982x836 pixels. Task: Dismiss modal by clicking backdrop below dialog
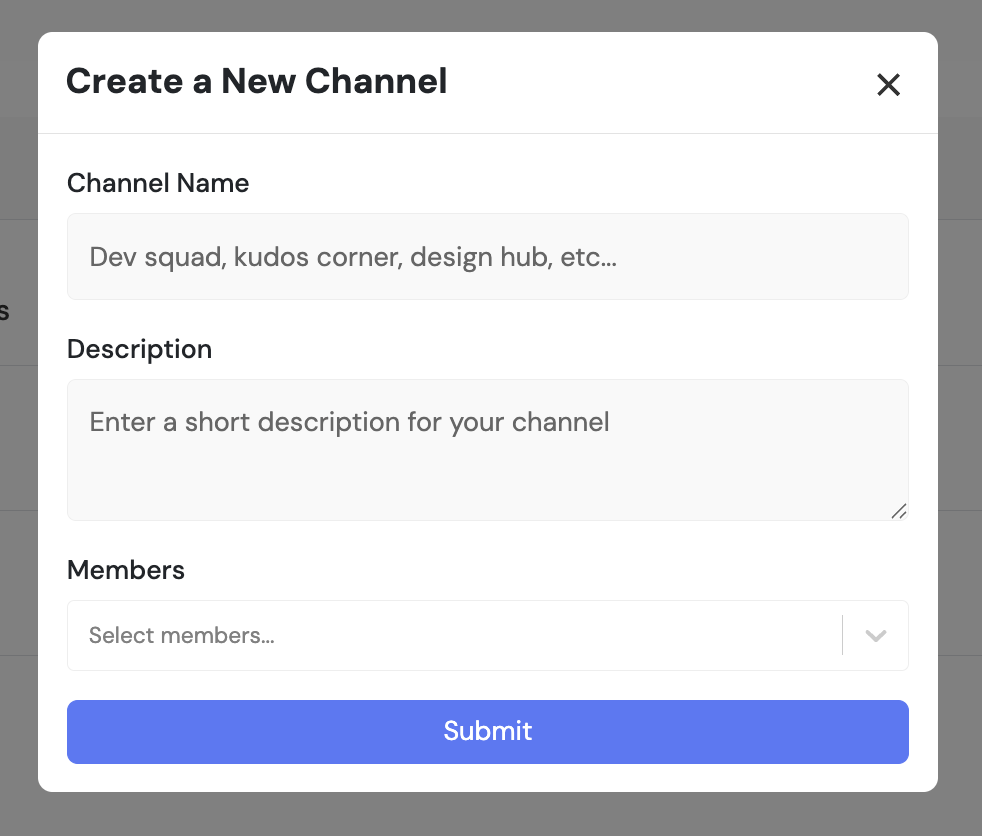click(490, 815)
